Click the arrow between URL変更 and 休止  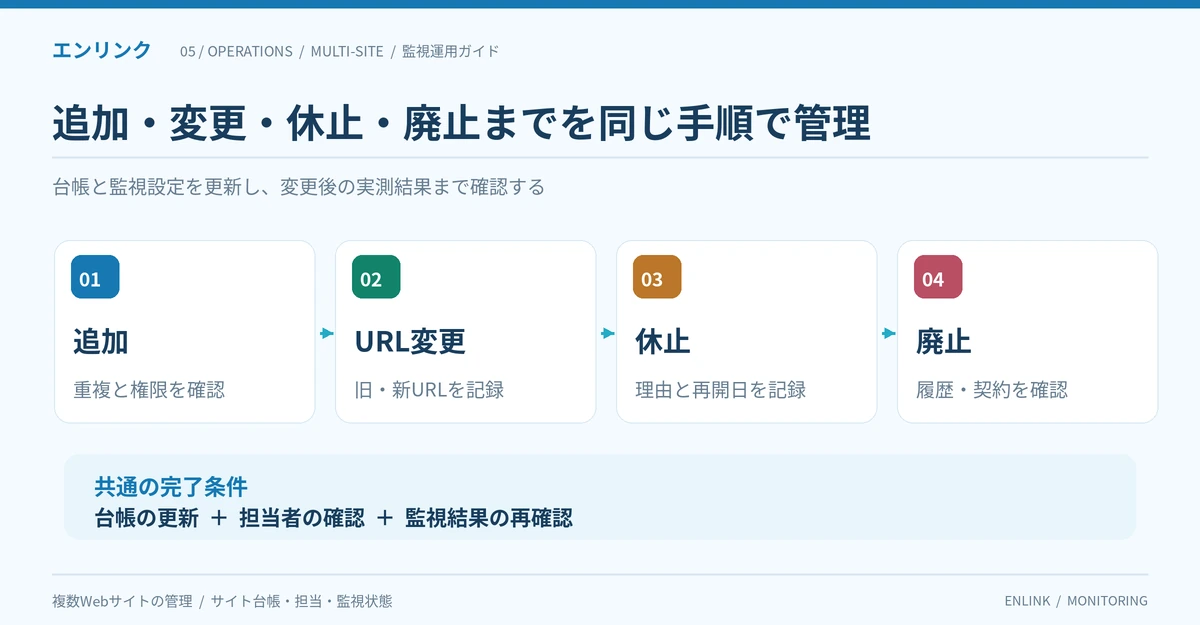607,334
